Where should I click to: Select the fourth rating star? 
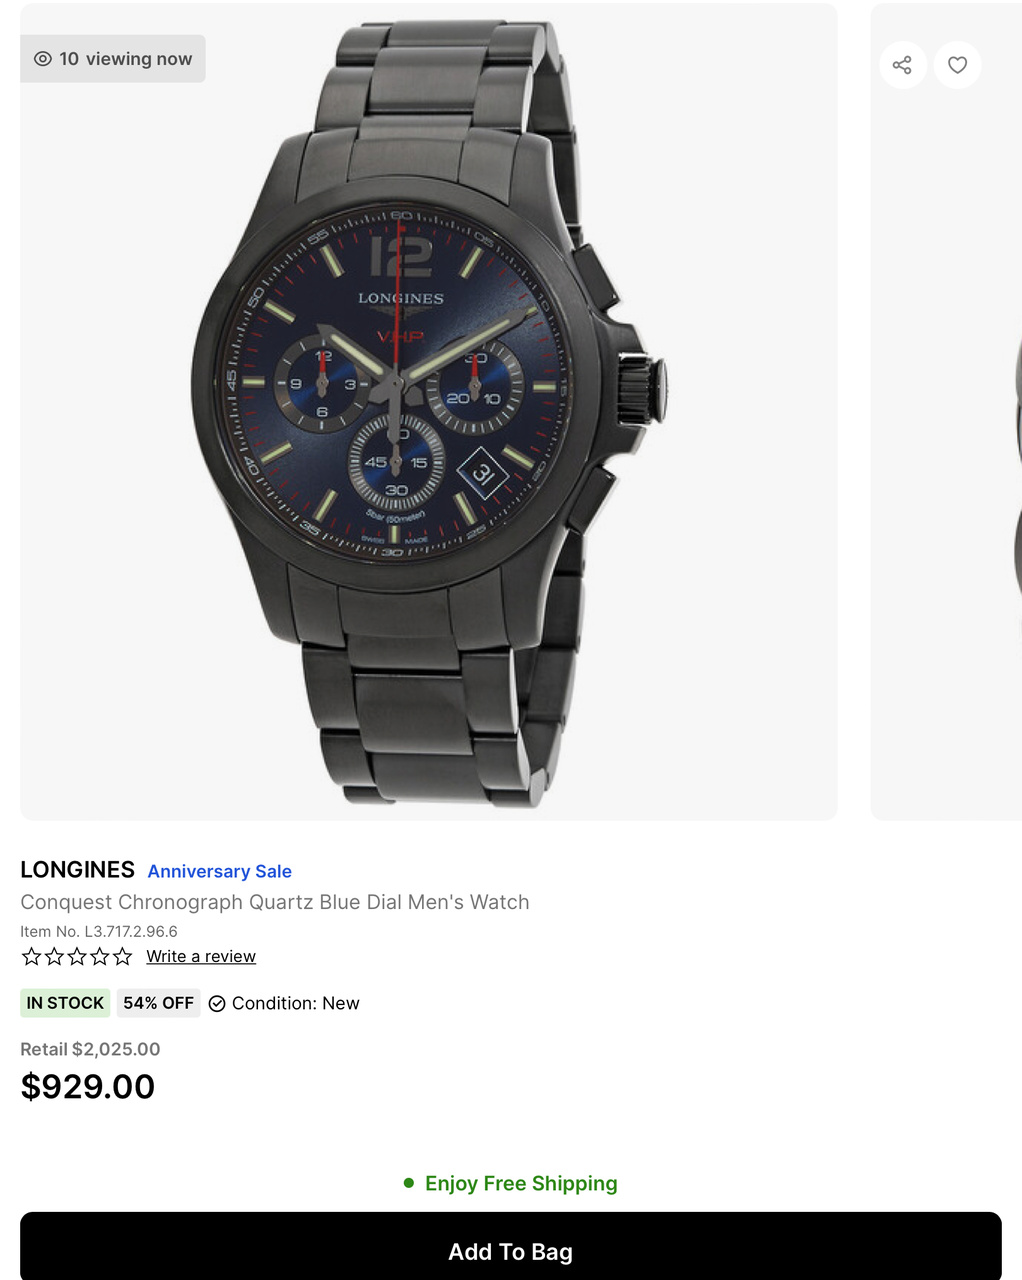[x=100, y=957]
